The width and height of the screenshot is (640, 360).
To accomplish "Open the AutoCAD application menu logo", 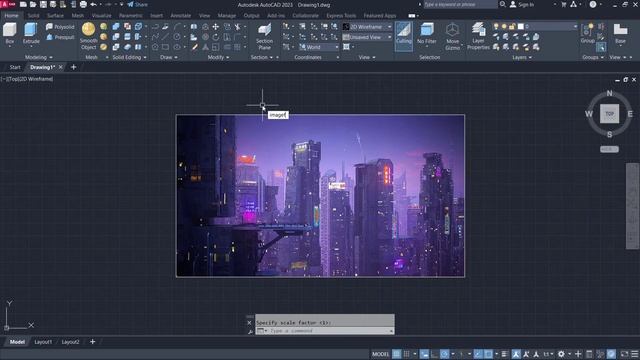I will tap(8, 4).
